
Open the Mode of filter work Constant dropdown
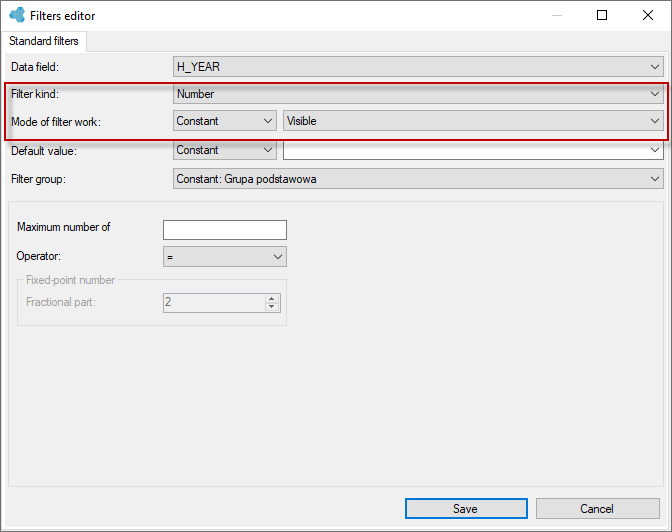[x=225, y=121]
